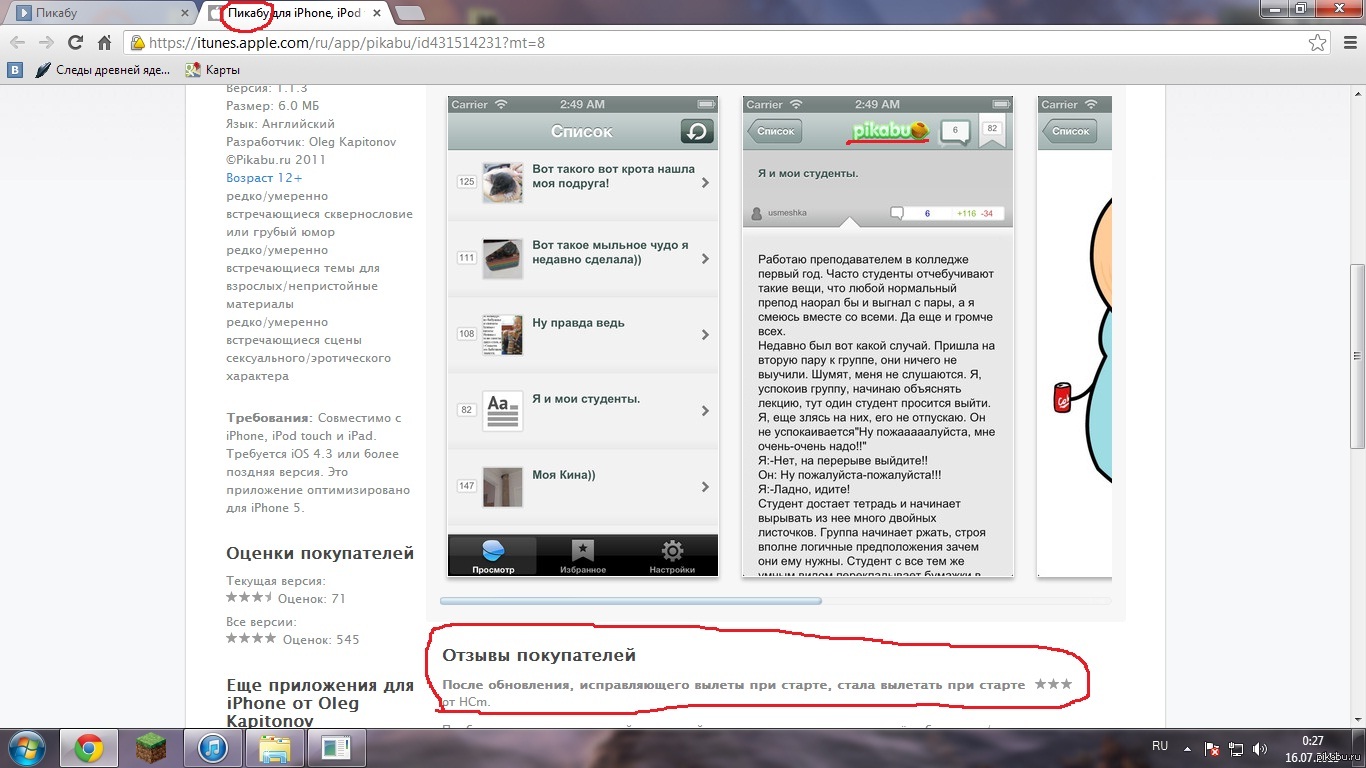The height and width of the screenshot is (768, 1366).
Task: Open iTunes from the taskbar
Action: click(213, 748)
